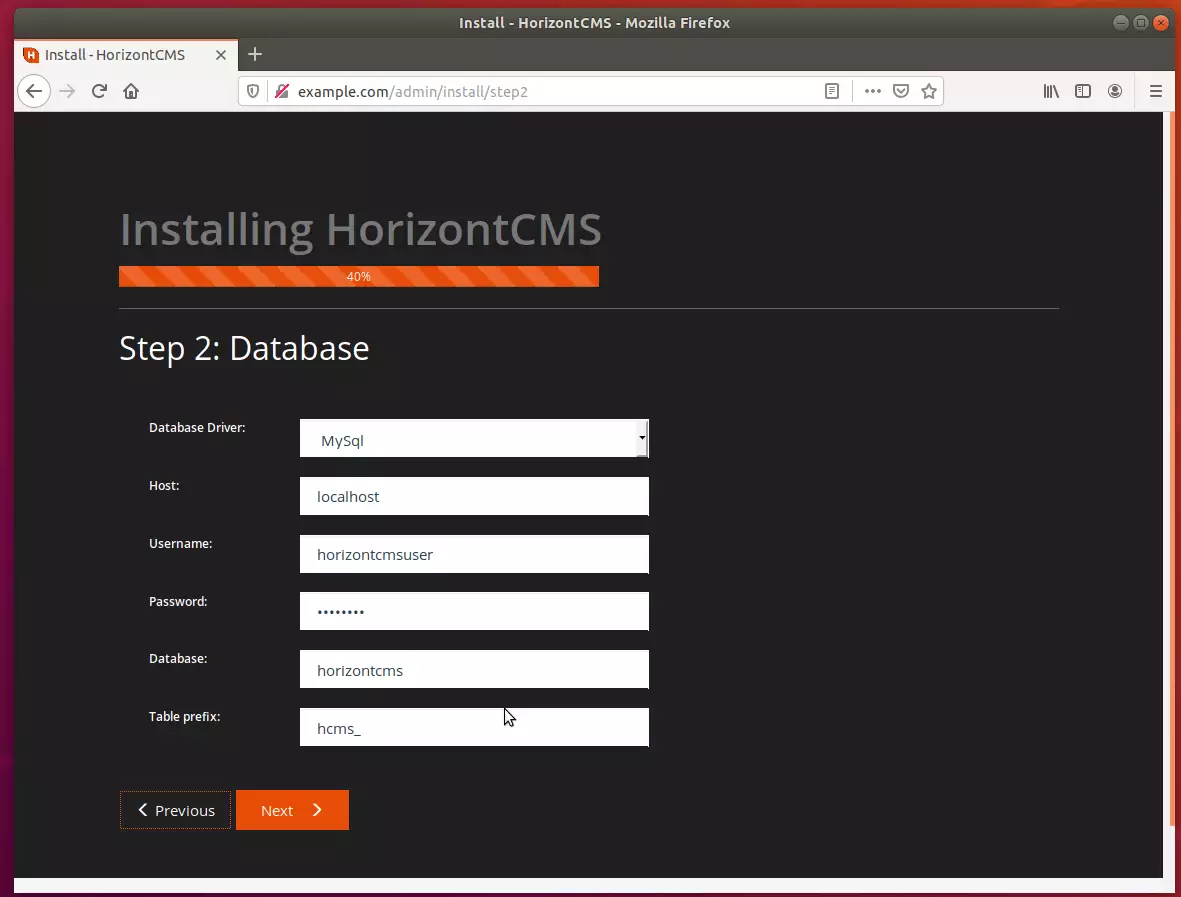Minimize the Firefox window
This screenshot has width=1181, height=897.
pos(1121,23)
